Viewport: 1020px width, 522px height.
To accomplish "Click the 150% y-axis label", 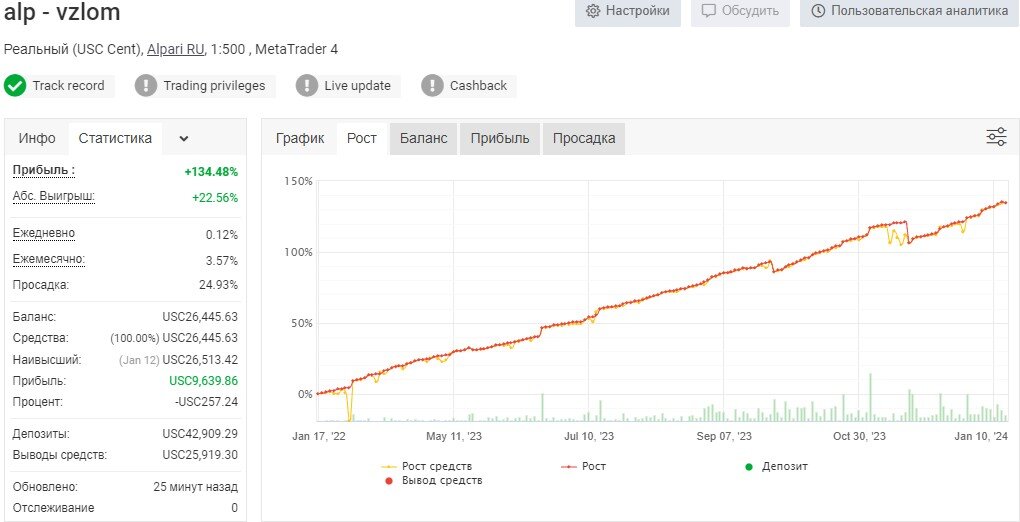I will click(x=299, y=181).
